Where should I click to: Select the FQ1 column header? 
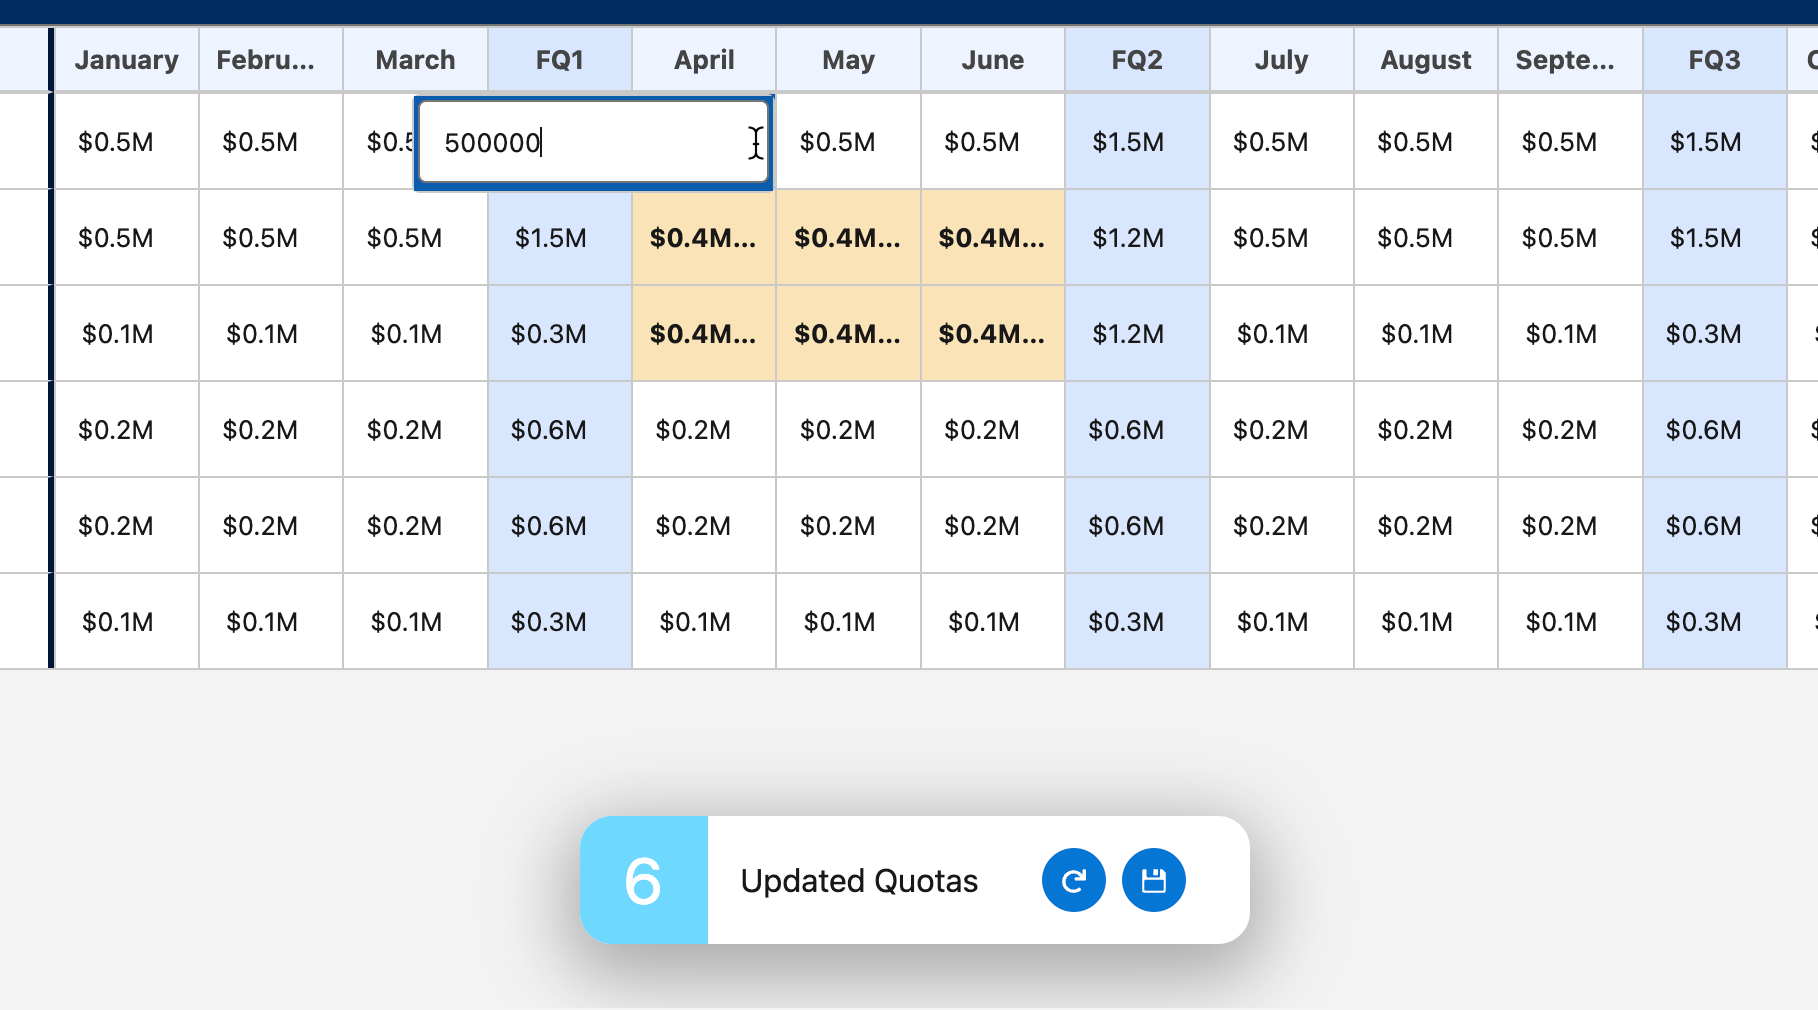[559, 59]
